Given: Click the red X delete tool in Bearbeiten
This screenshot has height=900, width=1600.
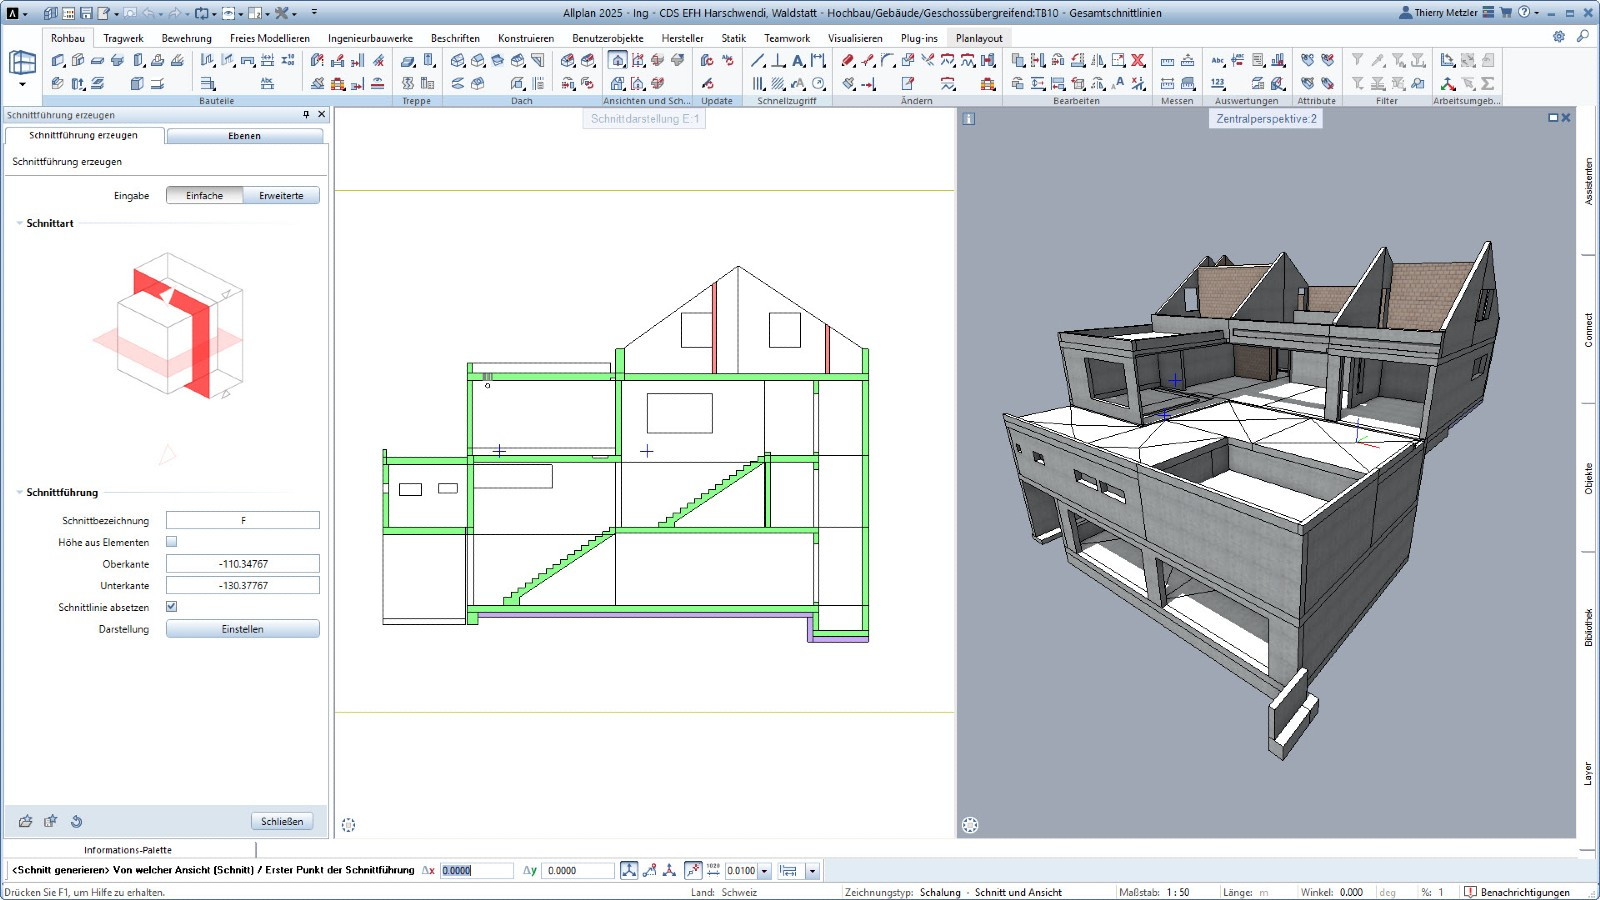Looking at the screenshot, I should tap(1138, 61).
